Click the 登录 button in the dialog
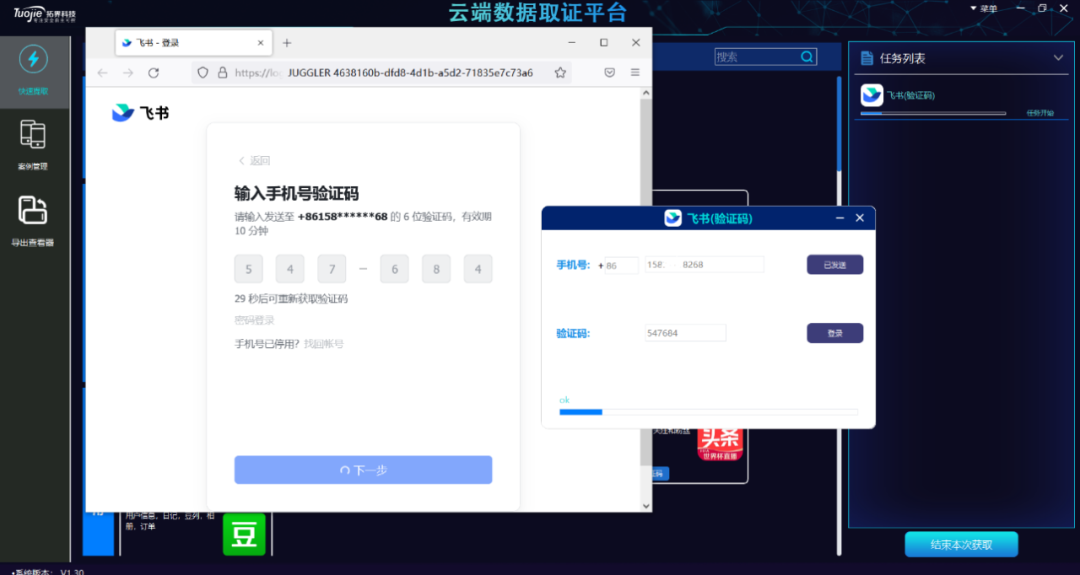The image size is (1080, 575). pyautogui.click(x=835, y=333)
